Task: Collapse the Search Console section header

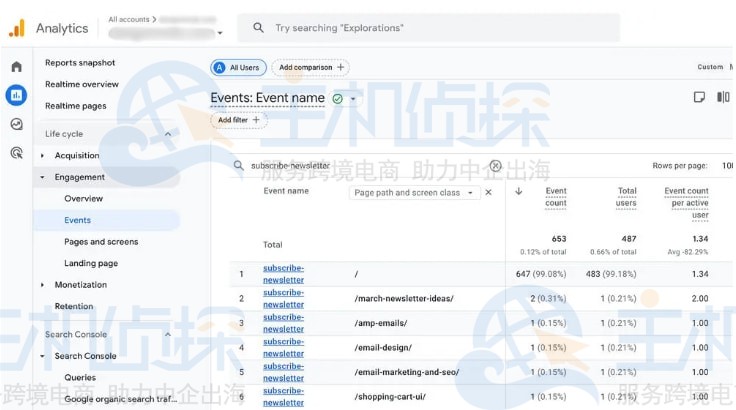Action: tap(168, 334)
